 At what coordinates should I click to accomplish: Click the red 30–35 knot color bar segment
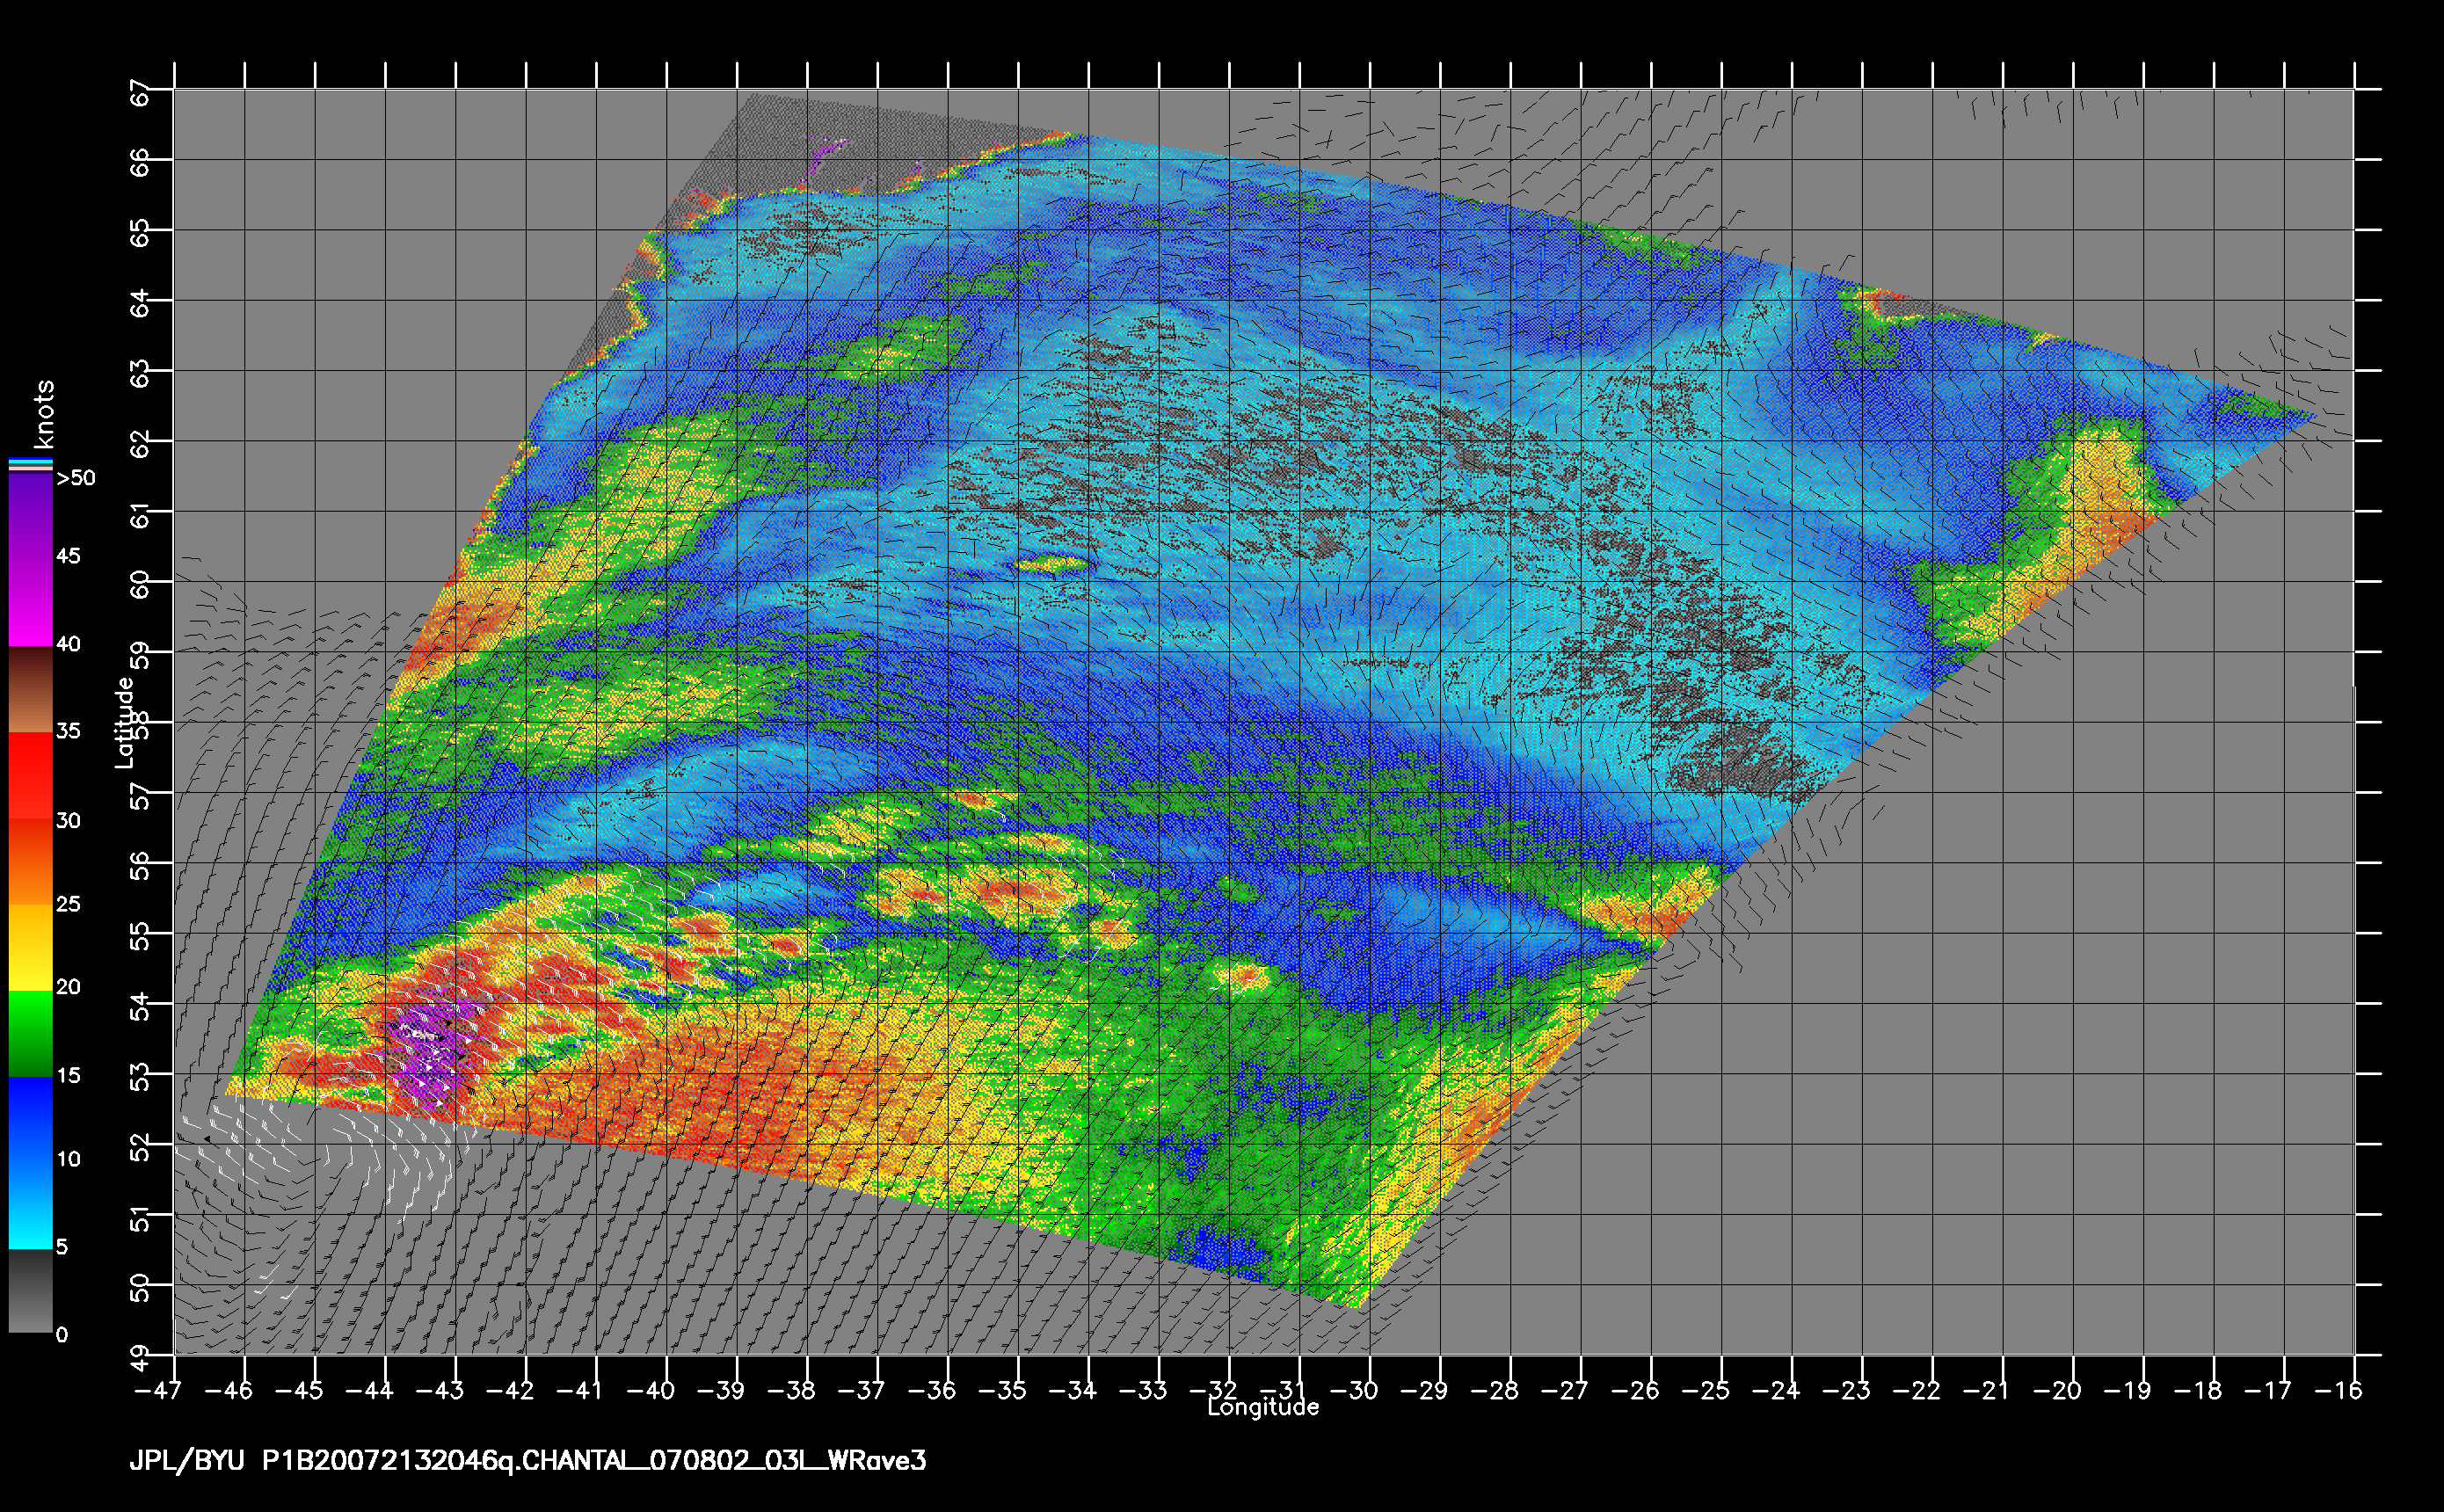(x=30, y=776)
